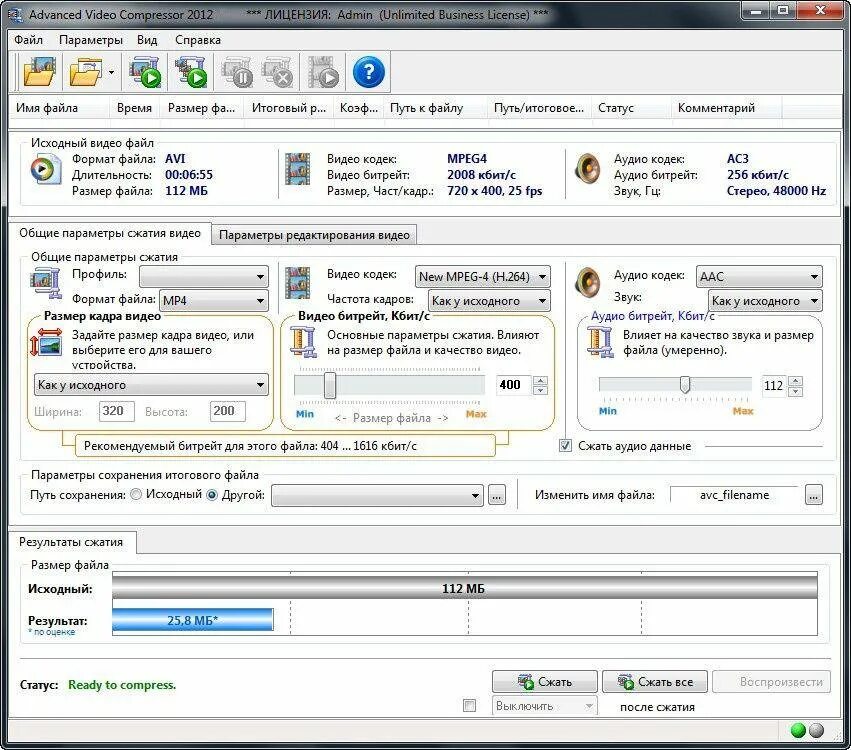Open Аудио кодек AAC dropdown

[x=759, y=276]
